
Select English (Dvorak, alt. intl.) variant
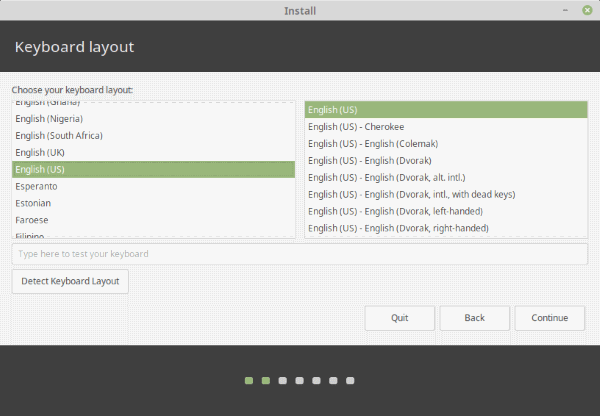coord(446,178)
